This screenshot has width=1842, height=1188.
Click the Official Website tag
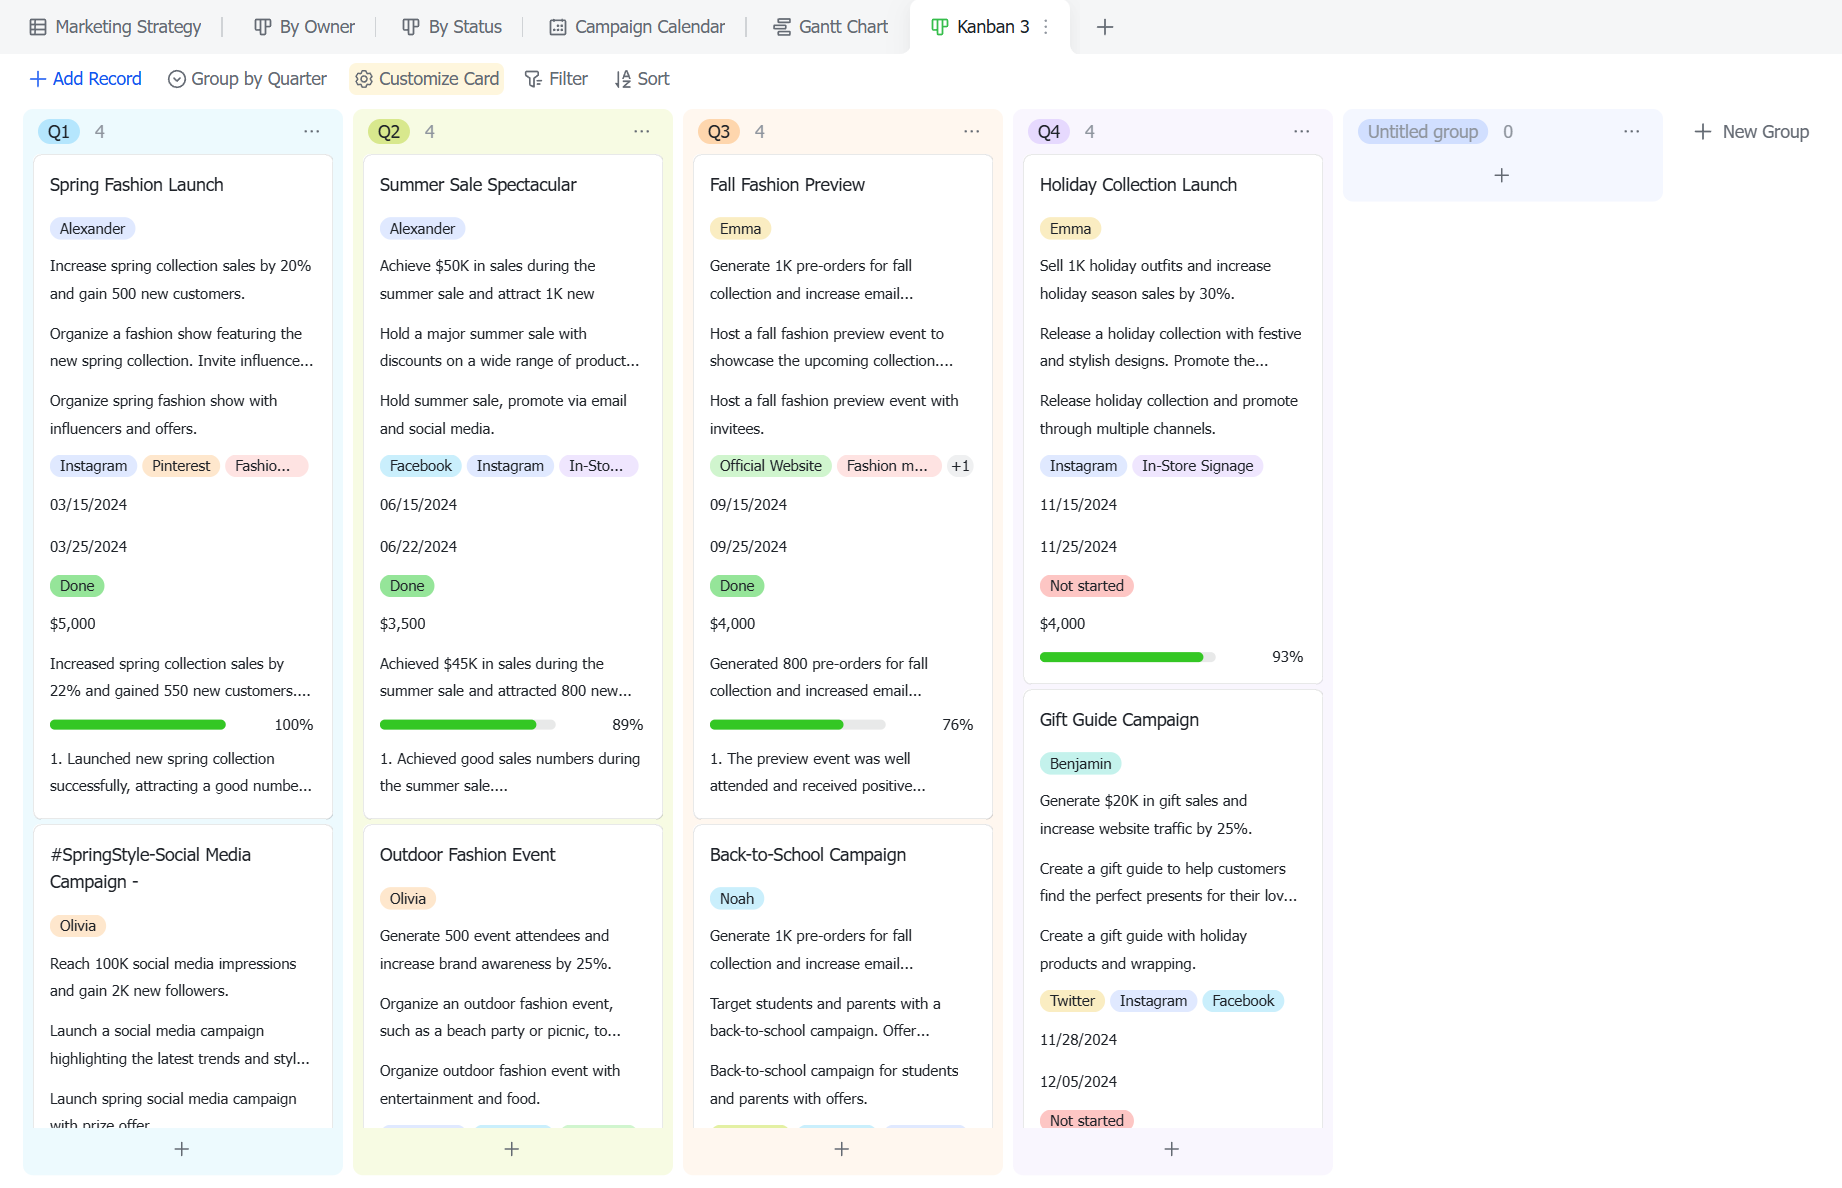(x=770, y=466)
